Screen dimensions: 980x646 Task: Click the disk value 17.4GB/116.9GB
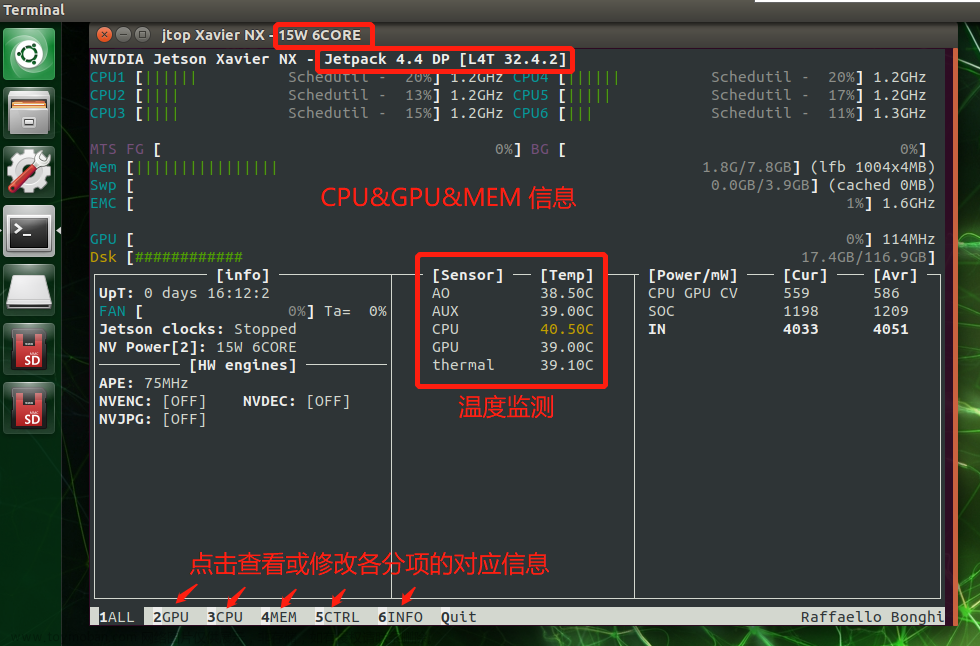[x=864, y=257]
